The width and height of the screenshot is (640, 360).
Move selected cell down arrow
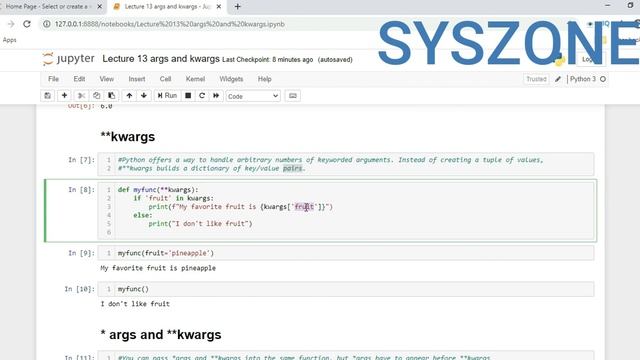pos(144,96)
